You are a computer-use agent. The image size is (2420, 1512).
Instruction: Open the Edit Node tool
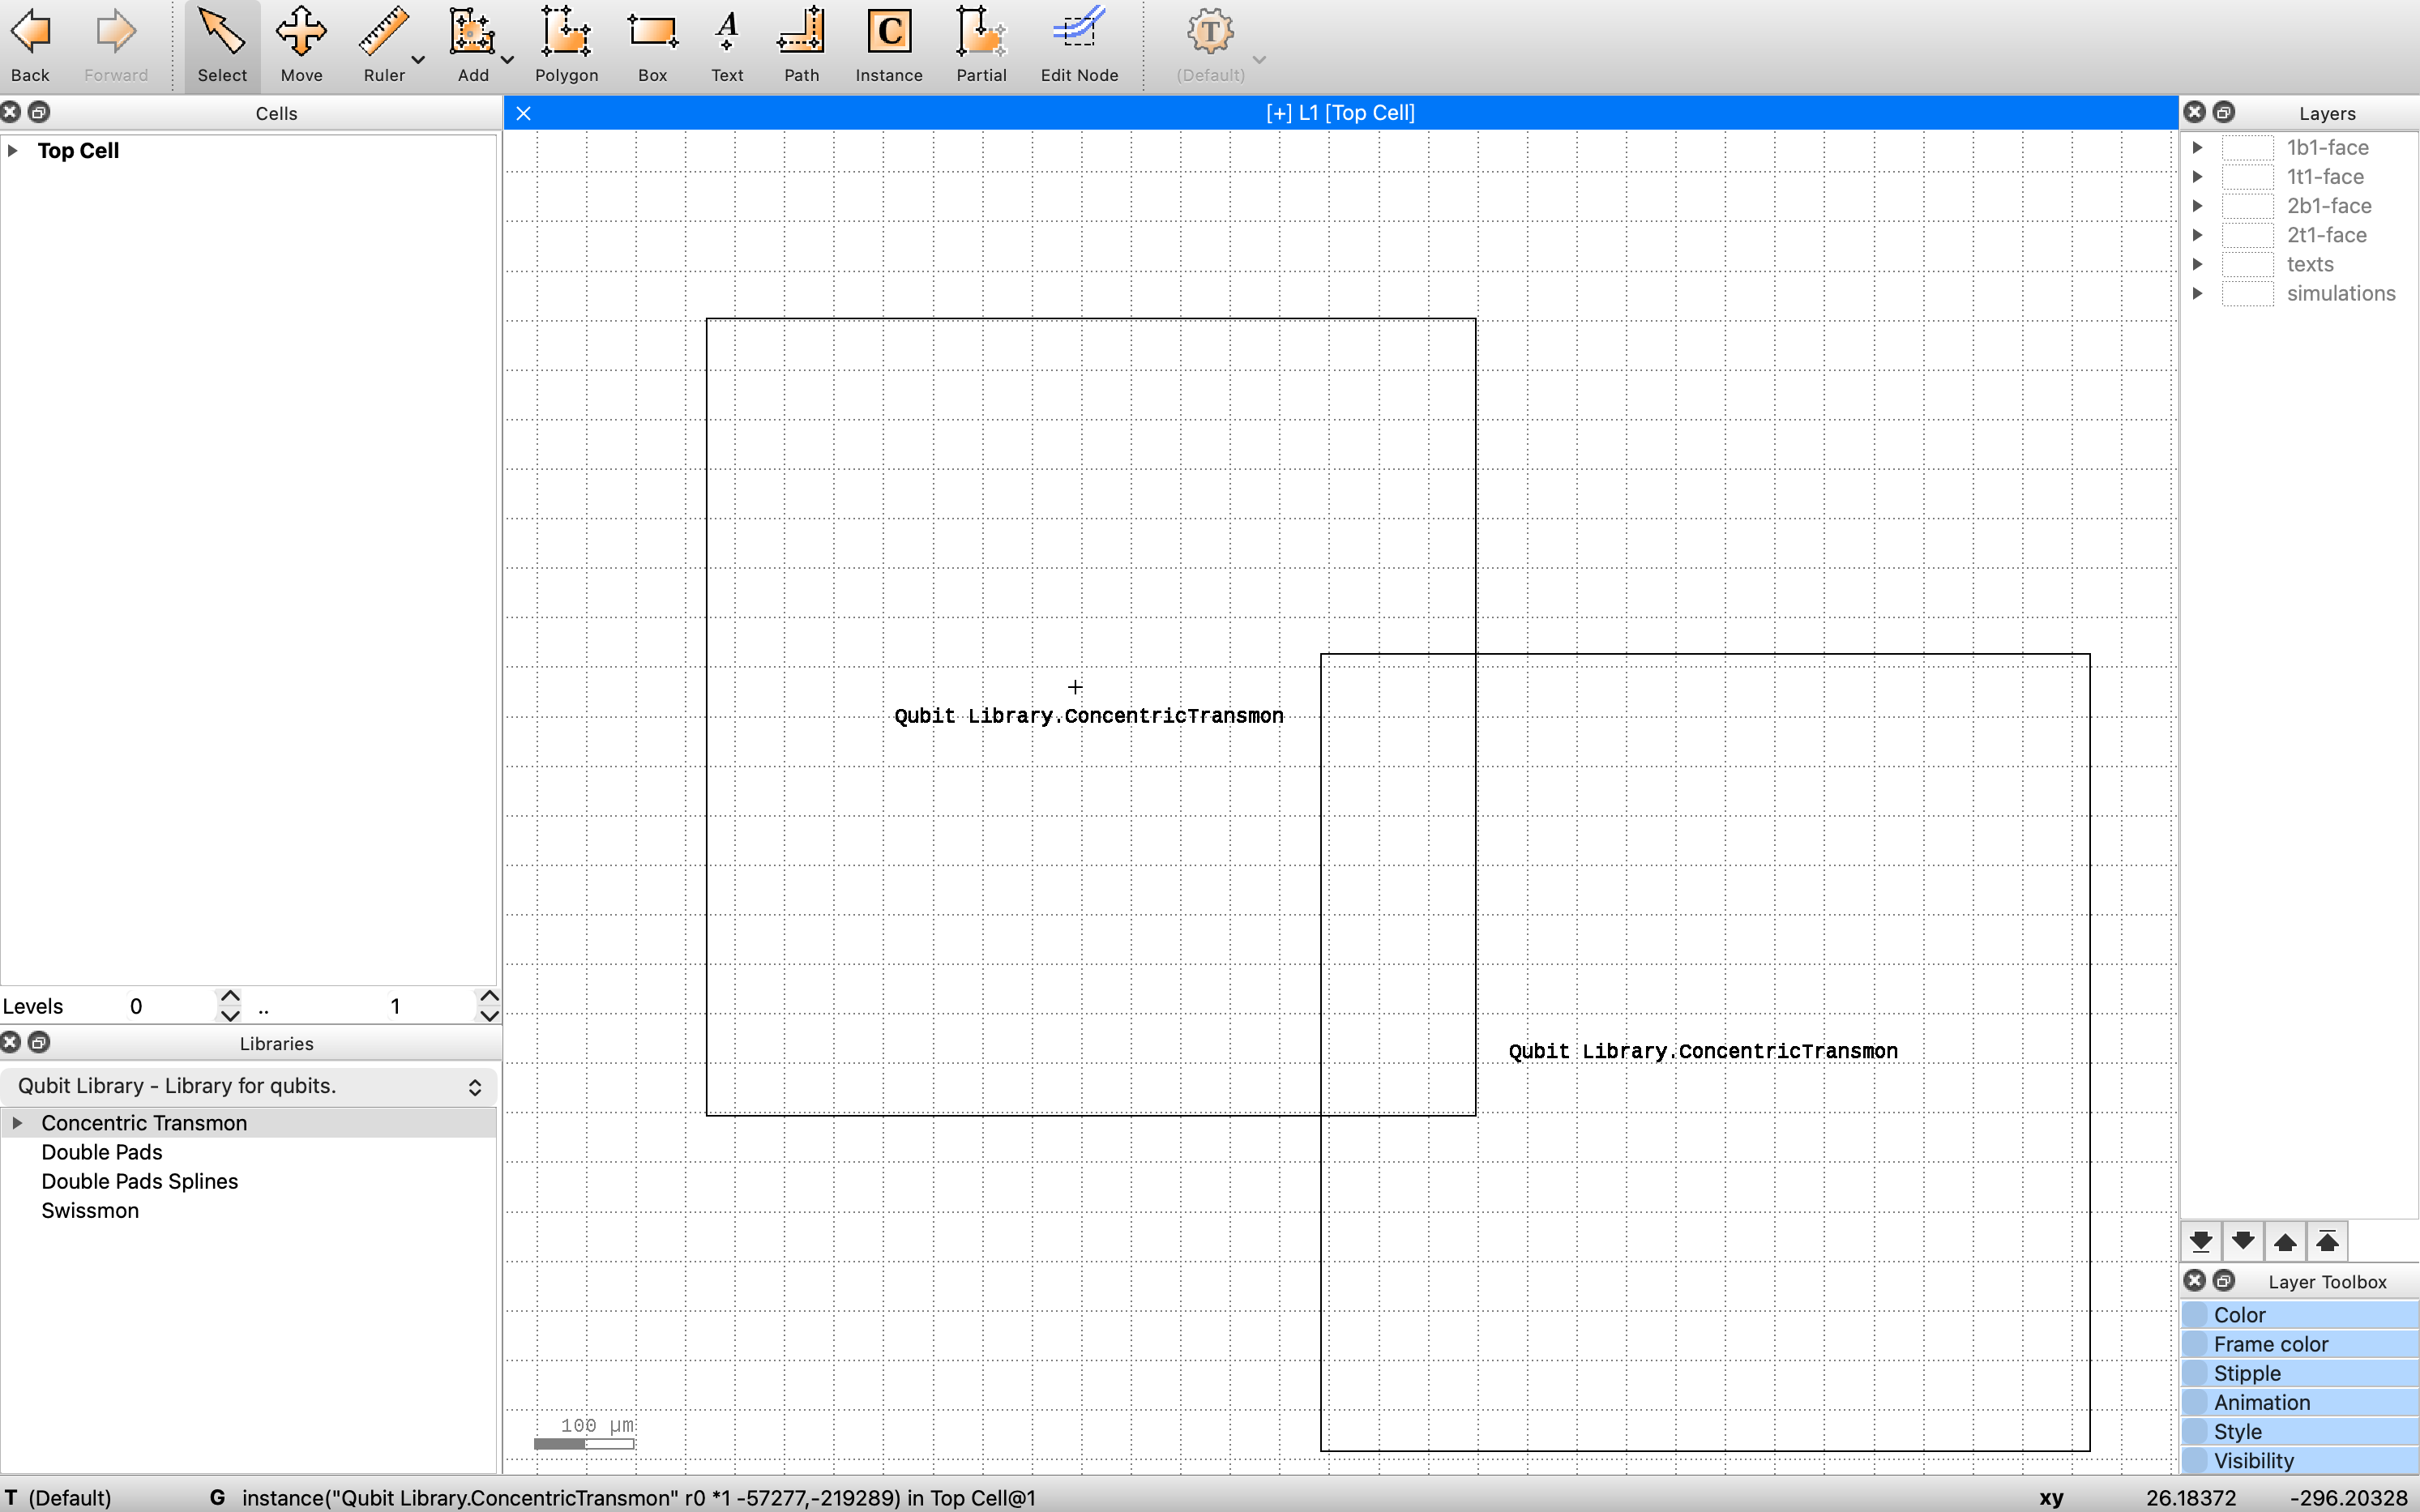coord(1078,45)
